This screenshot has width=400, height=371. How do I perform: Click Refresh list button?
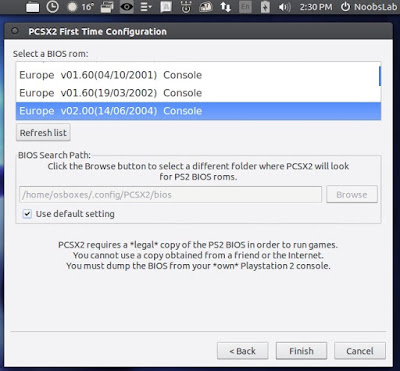pos(43,133)
